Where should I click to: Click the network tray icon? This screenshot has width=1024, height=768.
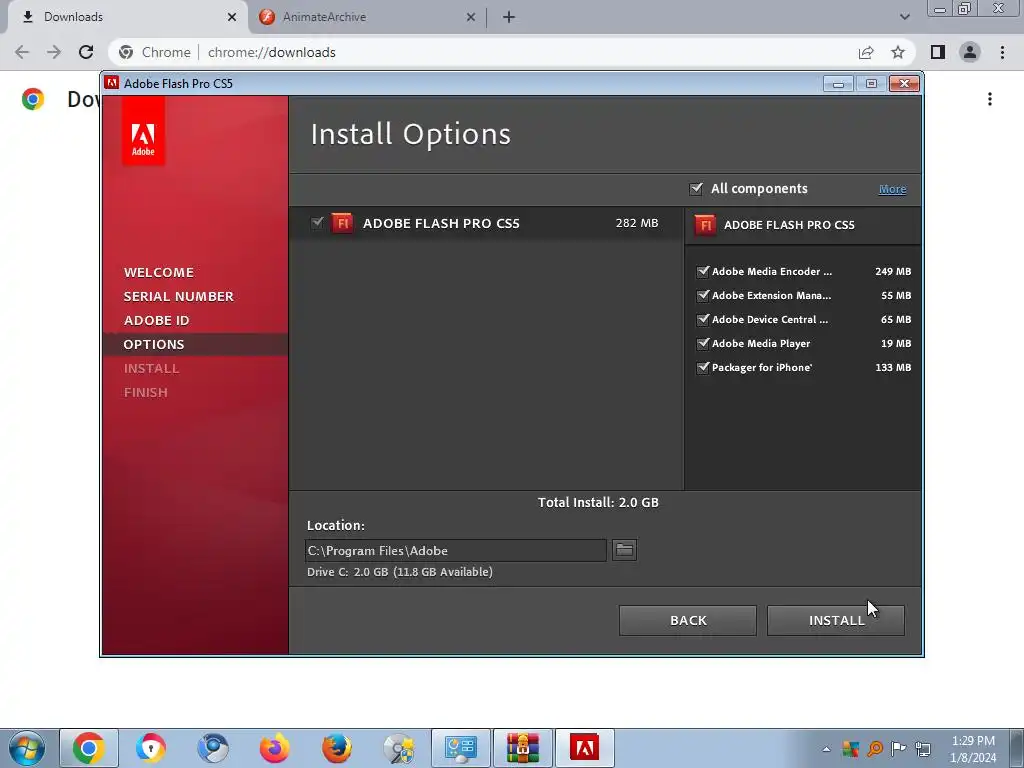pyautogui.click(x=923, y=749)
